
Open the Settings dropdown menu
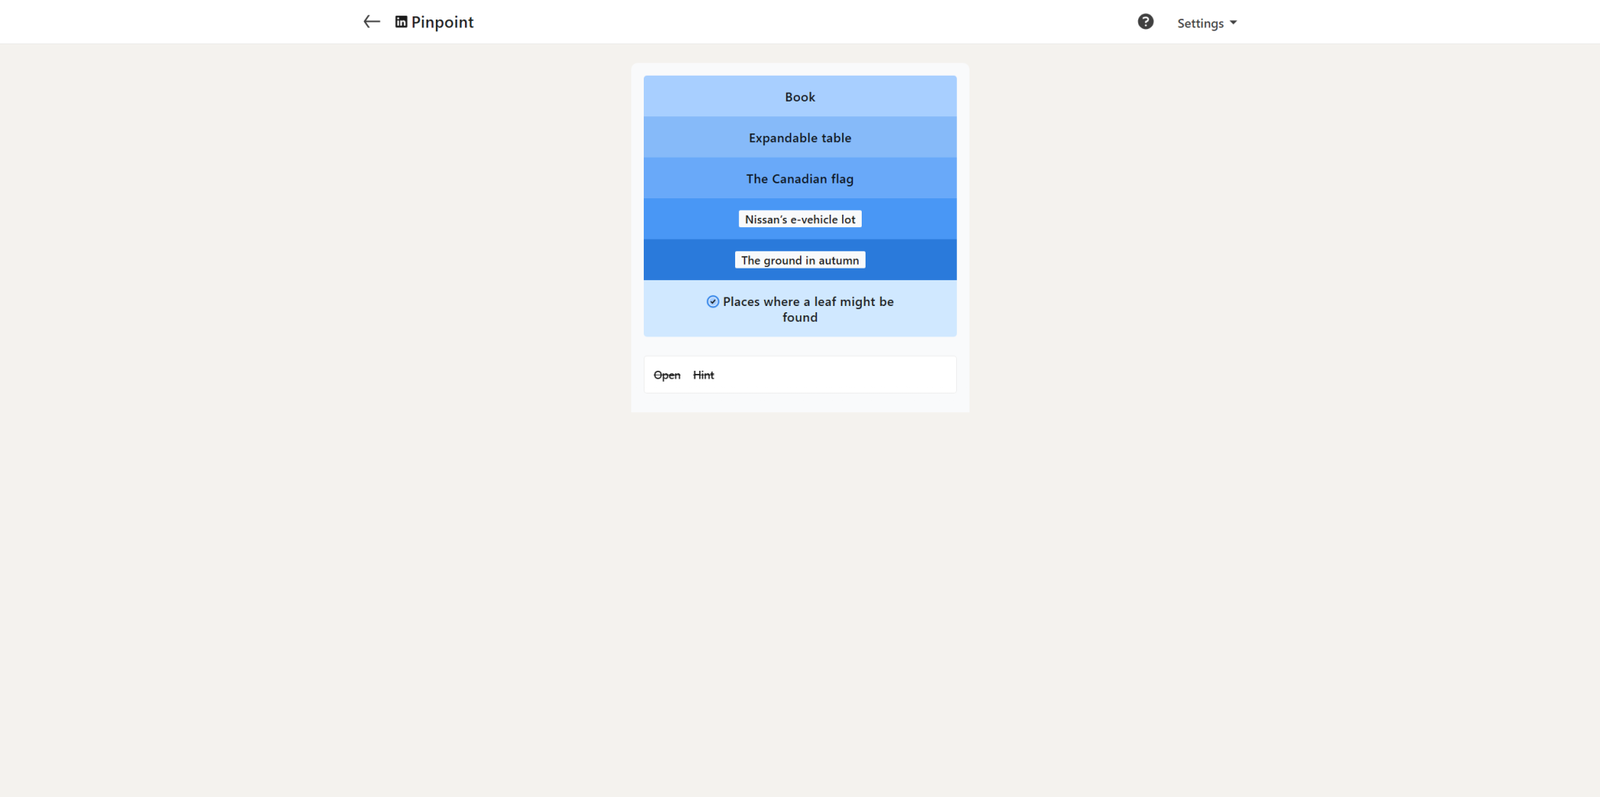(x=1200, y=23)
